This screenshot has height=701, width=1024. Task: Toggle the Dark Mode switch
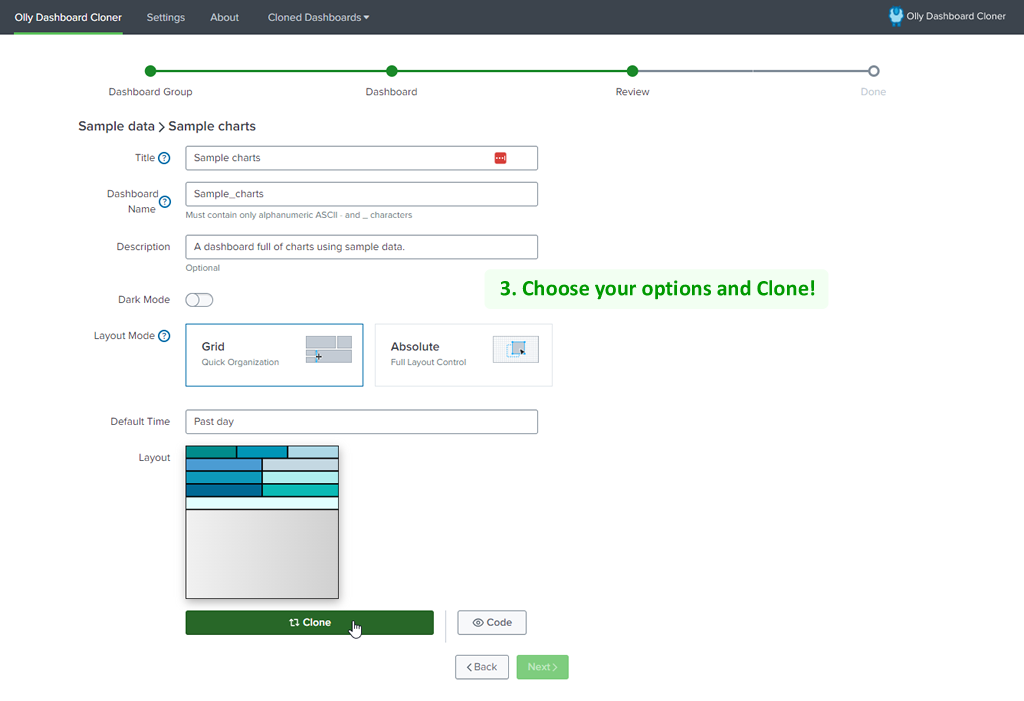[199, 300]
